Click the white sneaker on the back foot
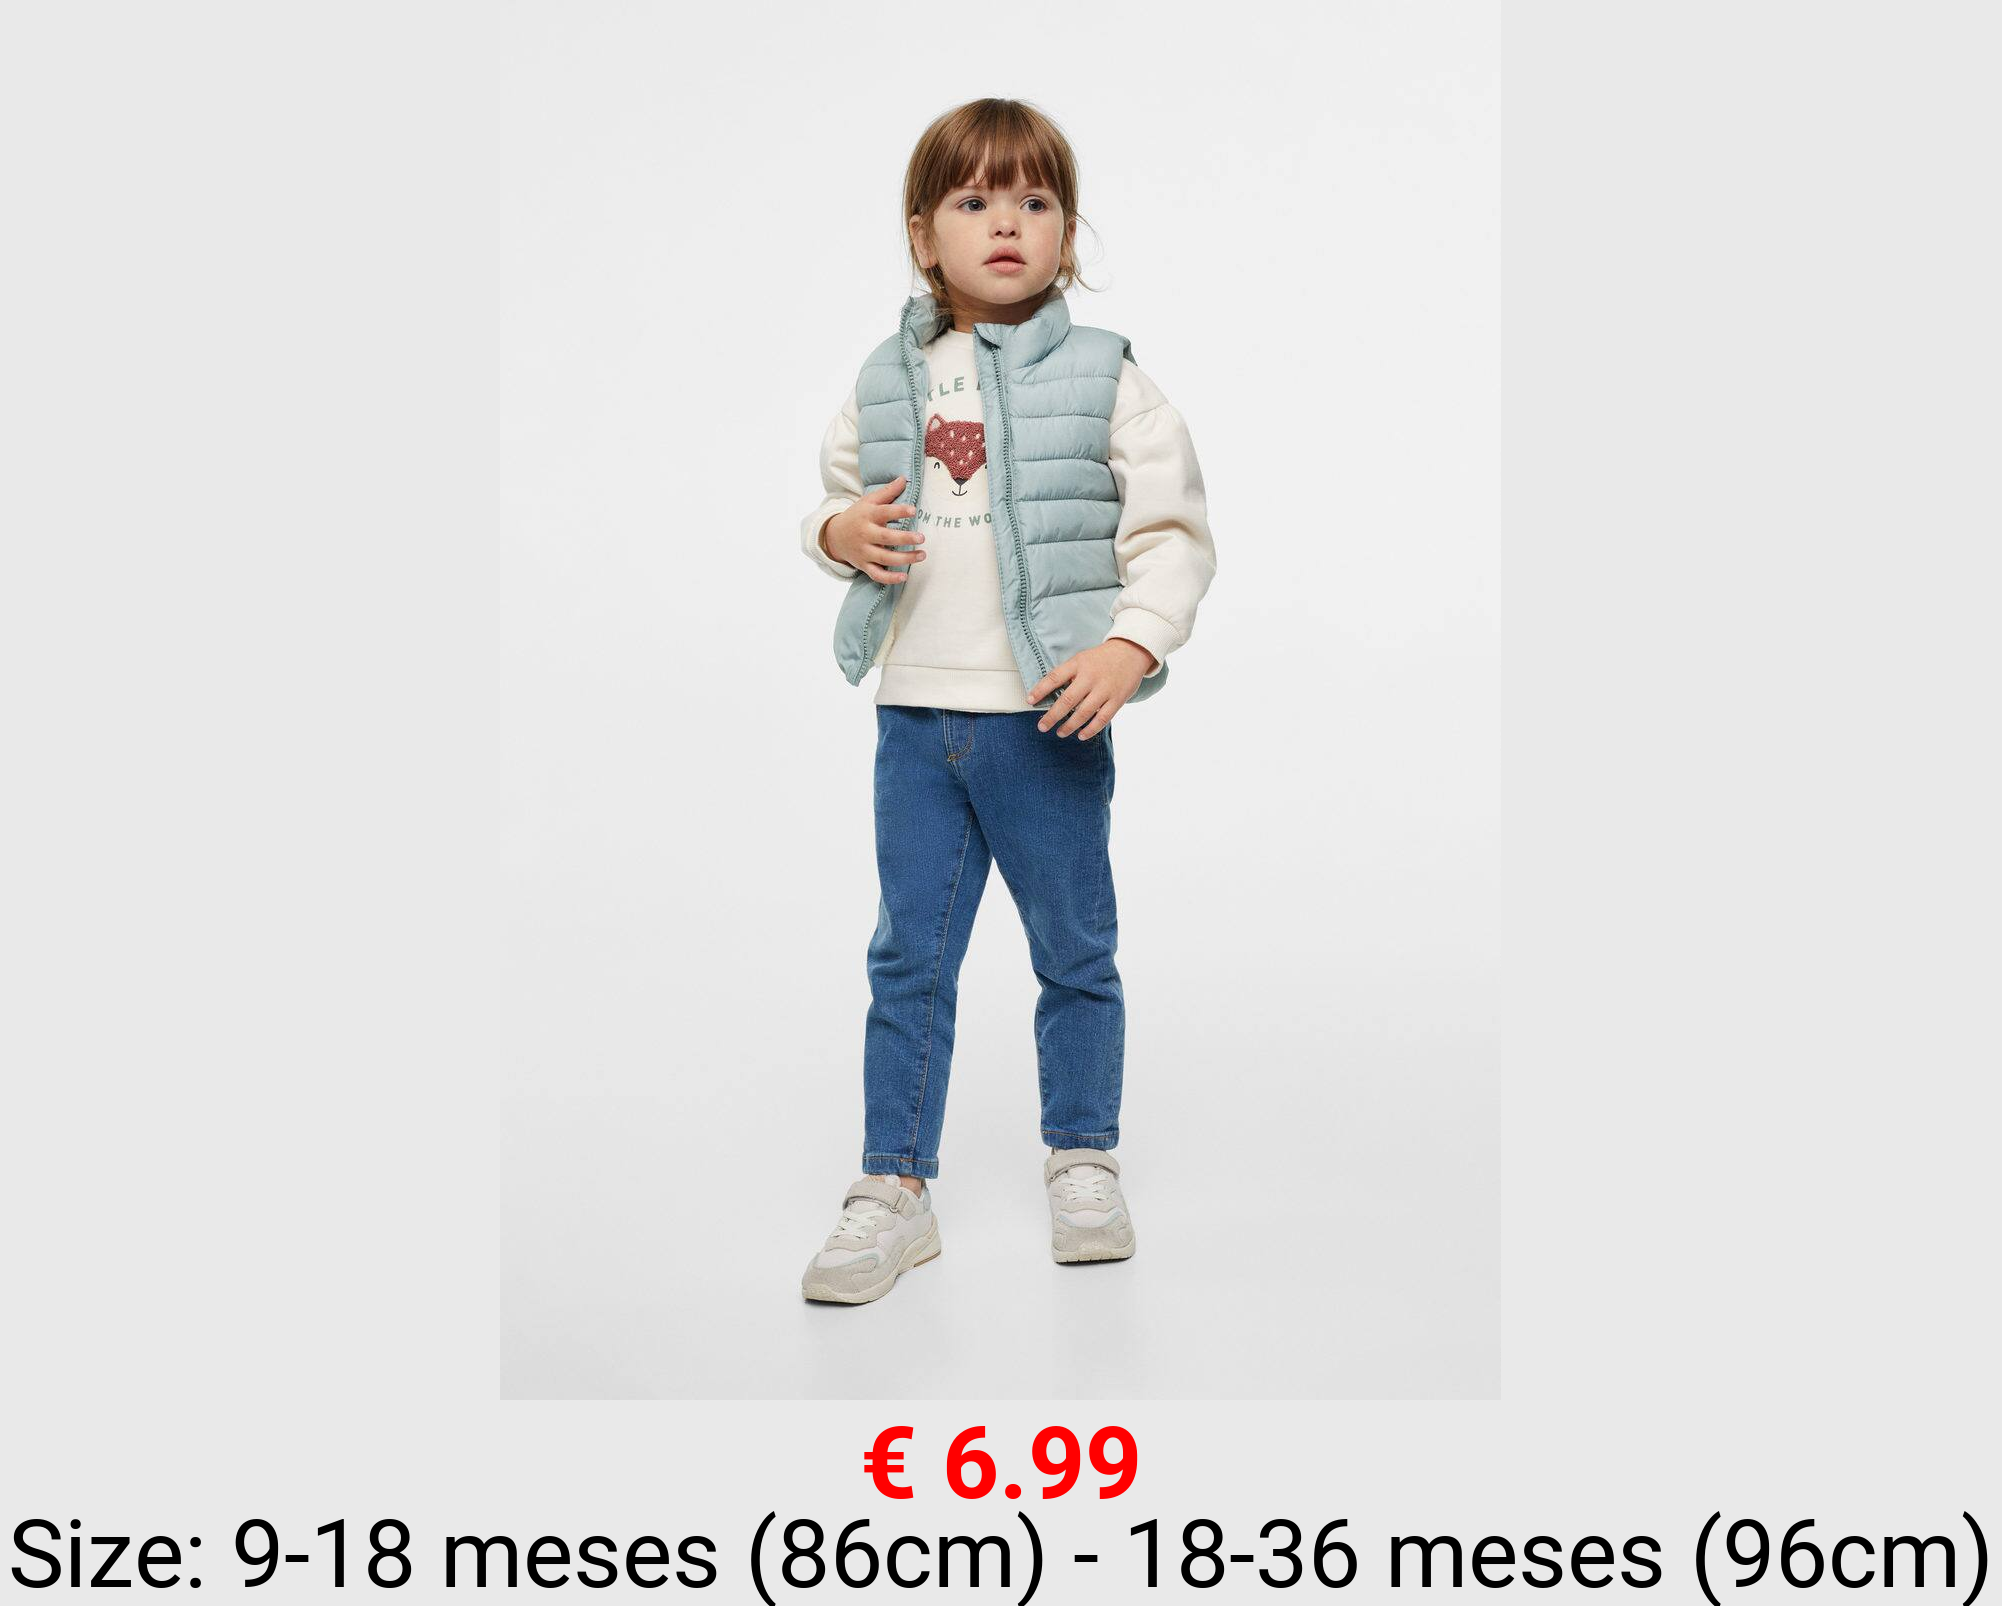Screen dimensions: 2002x1606 pyautogui.click(x=1088, y=1205)
